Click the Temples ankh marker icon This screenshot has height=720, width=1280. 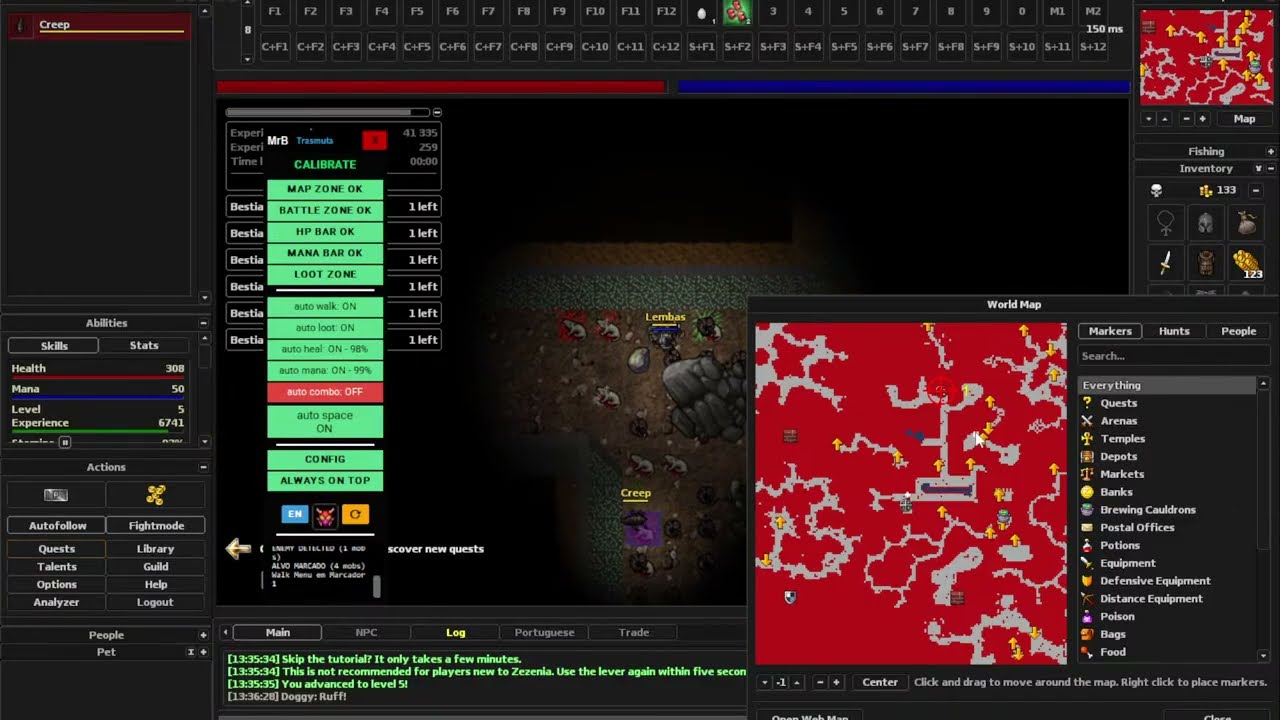(1087, 439)
